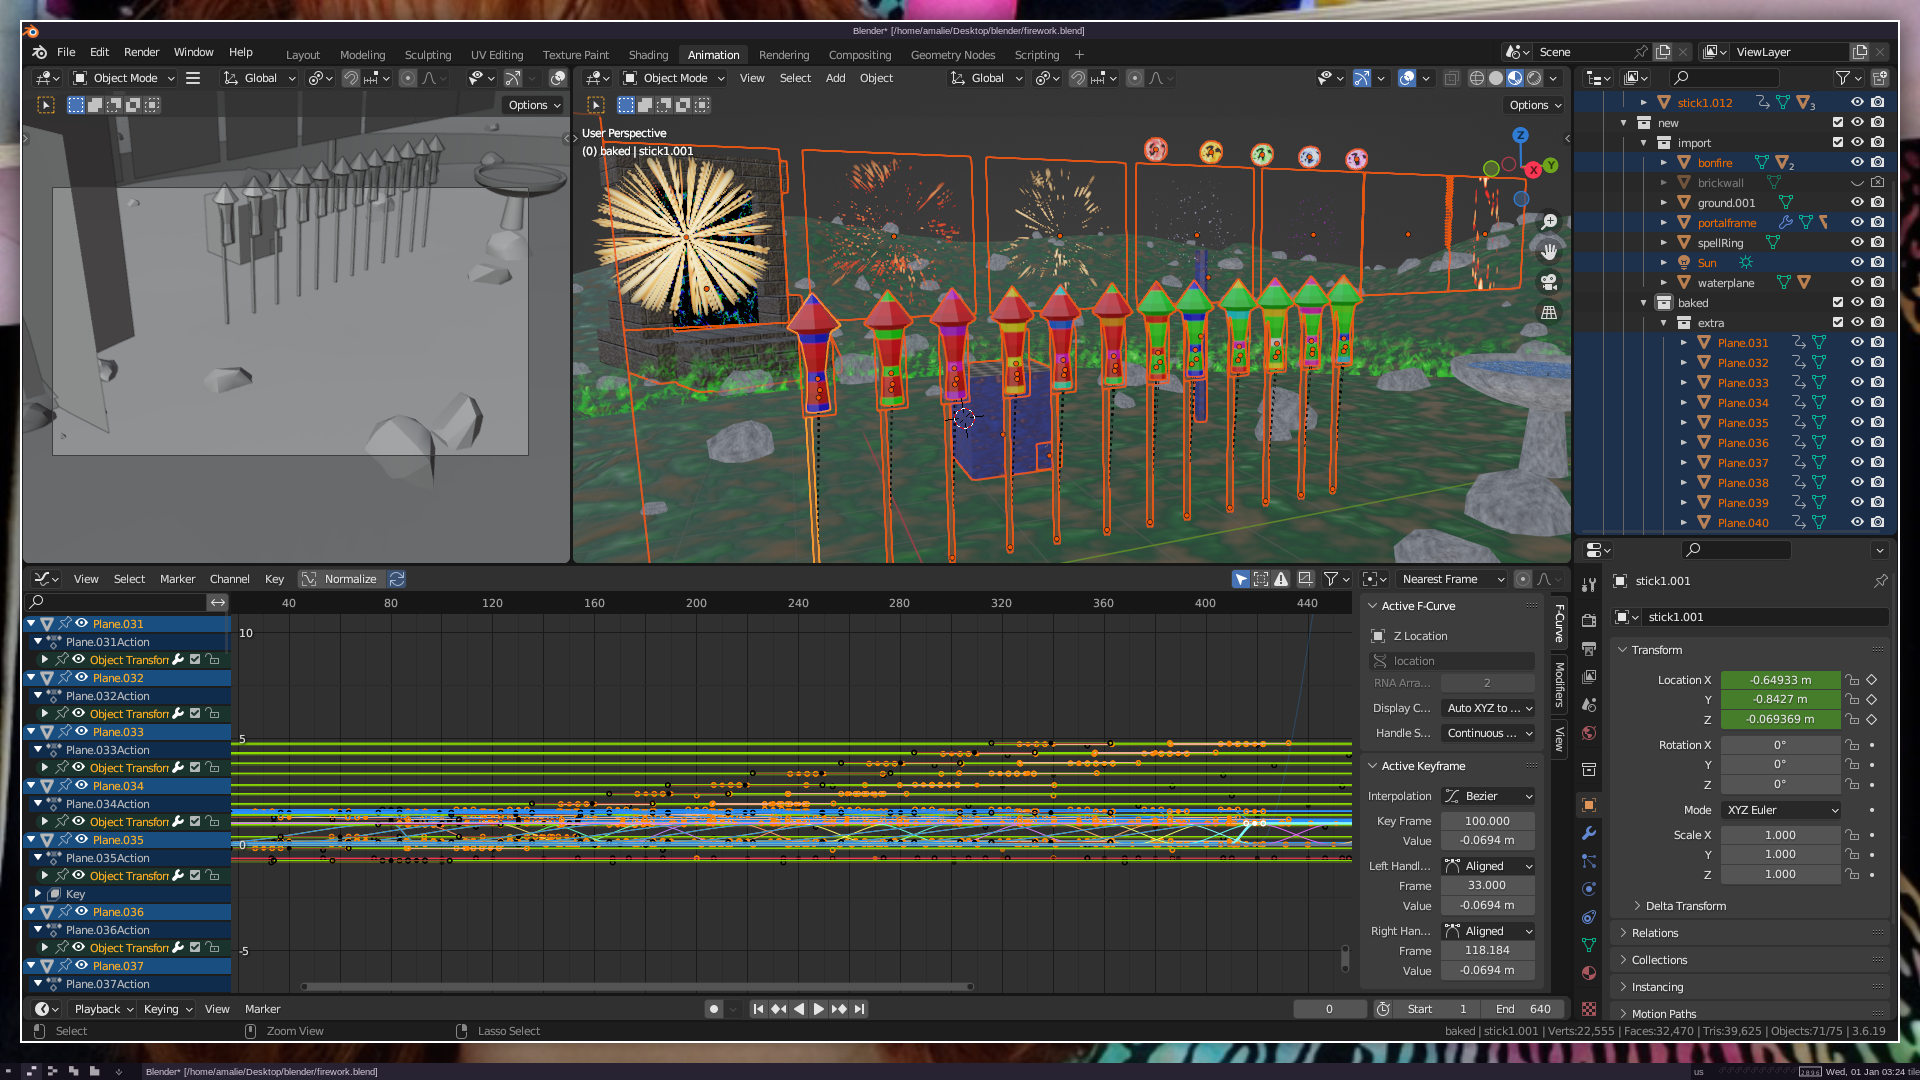Switch to orthographic grid view icon

[1549, 313]
